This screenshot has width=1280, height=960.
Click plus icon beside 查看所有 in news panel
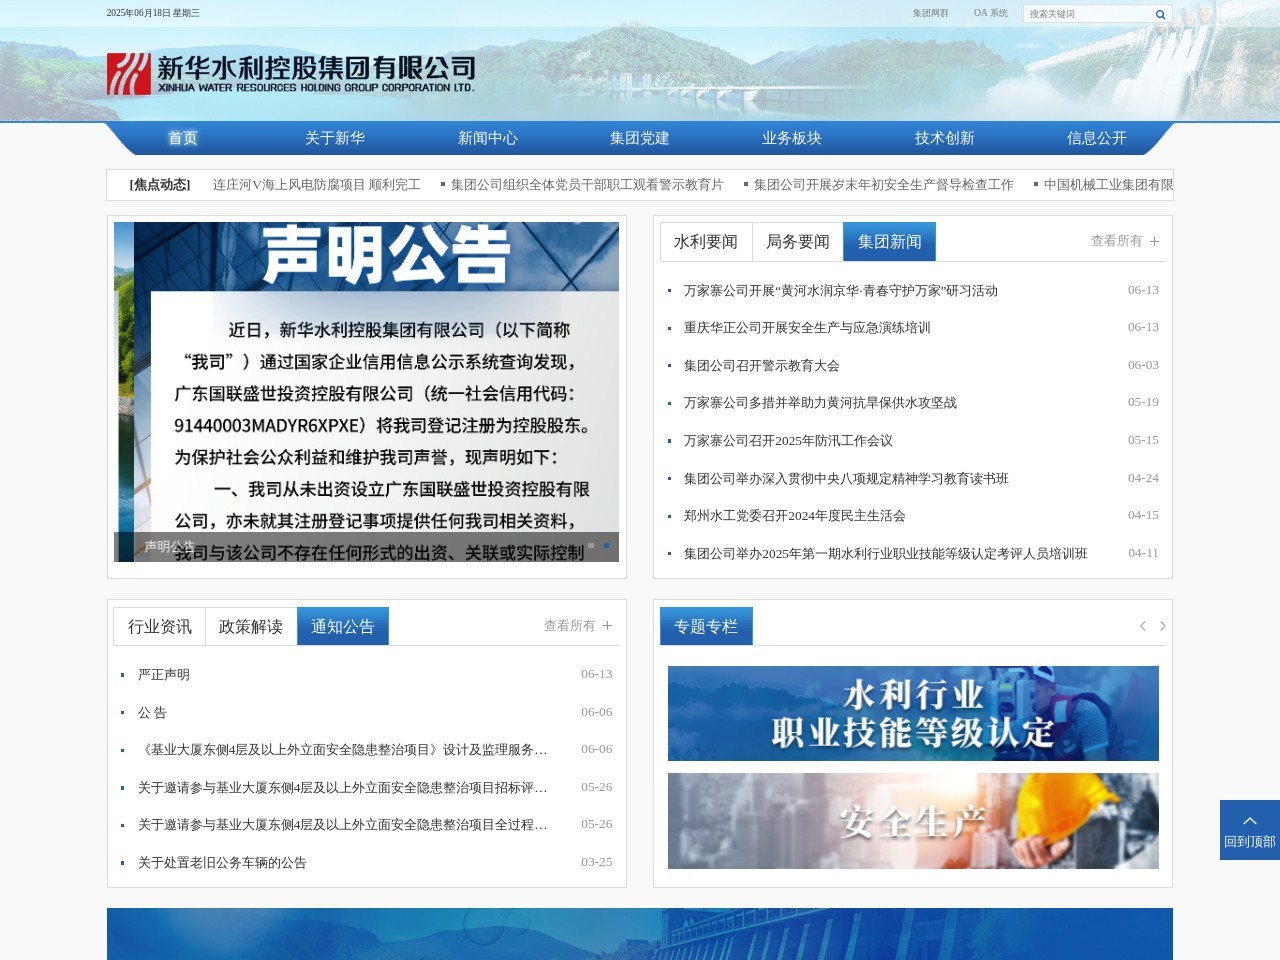click(x=1154, y=242)
